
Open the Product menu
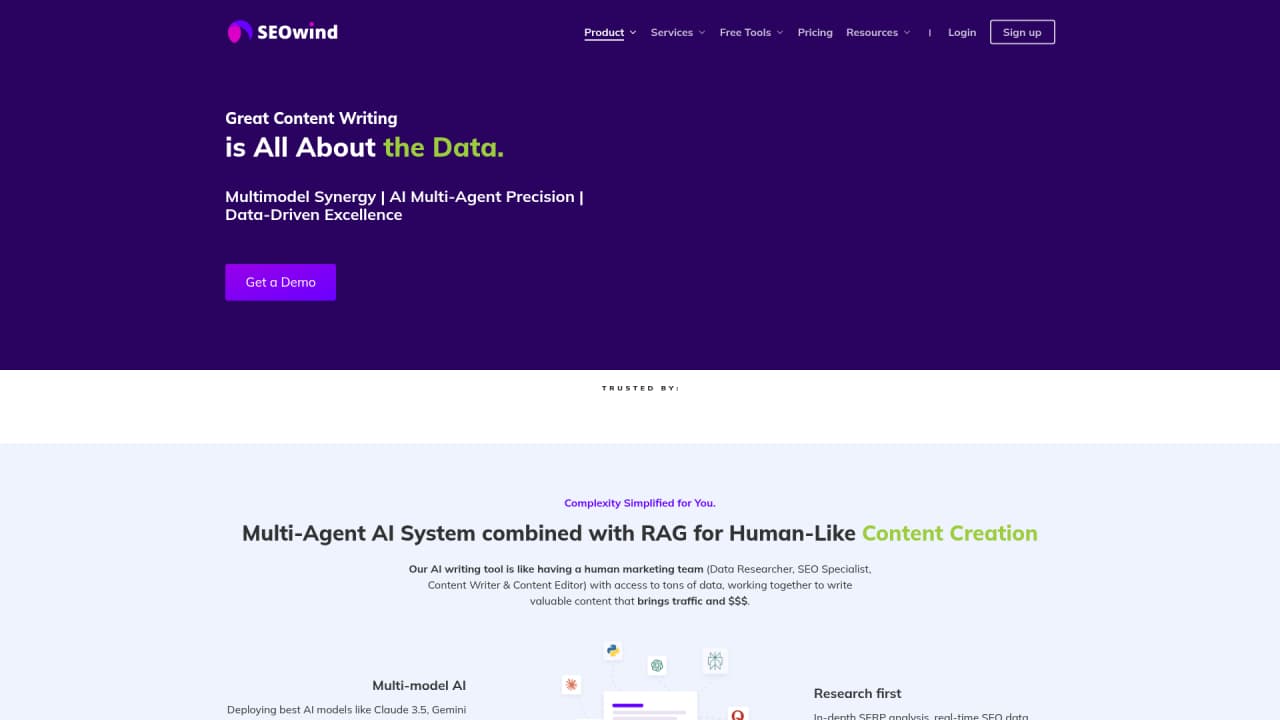[x=604, y=32]
